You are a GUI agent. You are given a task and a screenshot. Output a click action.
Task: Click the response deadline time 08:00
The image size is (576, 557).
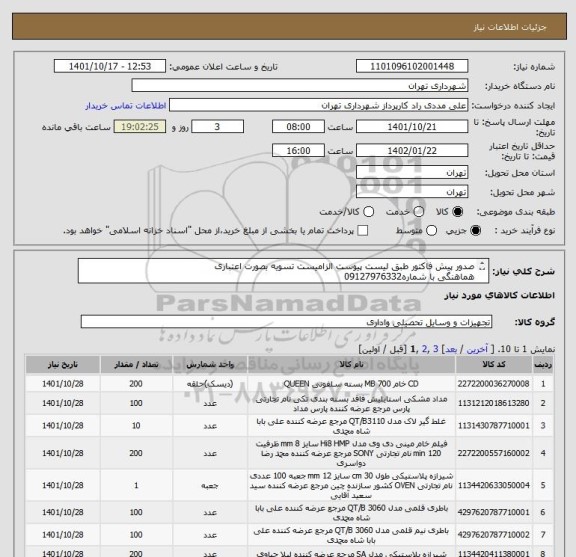(x=298, y=127)
